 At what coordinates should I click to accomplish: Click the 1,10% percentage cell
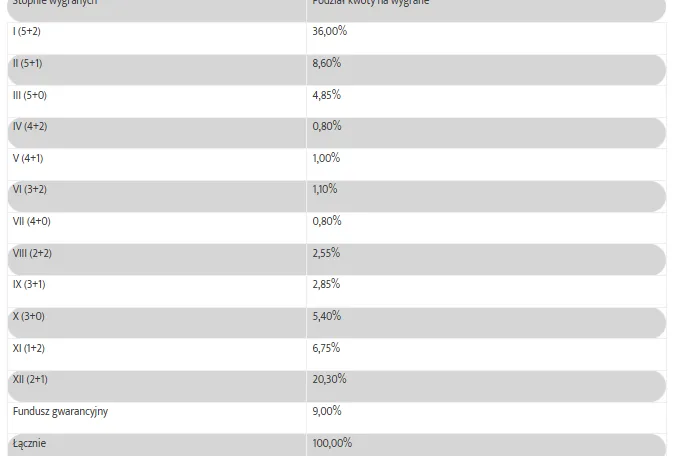[x=326, y=190]
